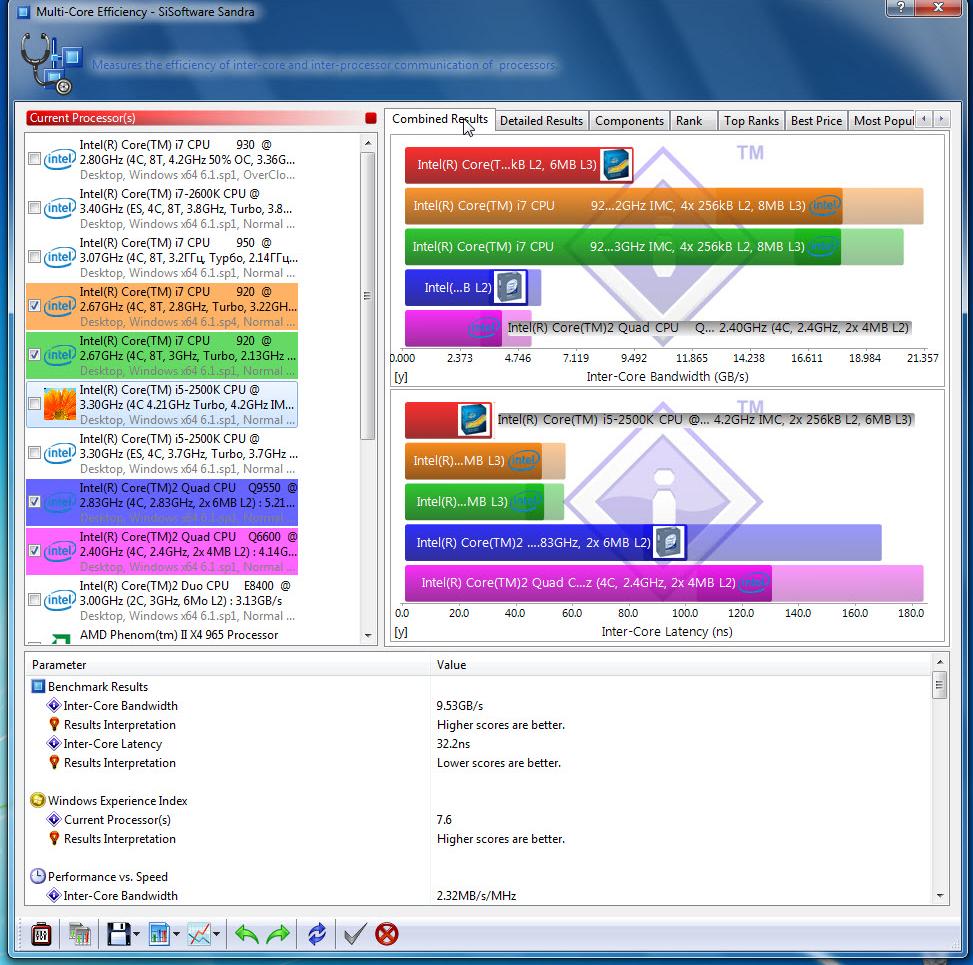The width and height of the screenshot is (973, 965).
Task: Click the chip icon on blue latency bar
Action: [670, 542]
